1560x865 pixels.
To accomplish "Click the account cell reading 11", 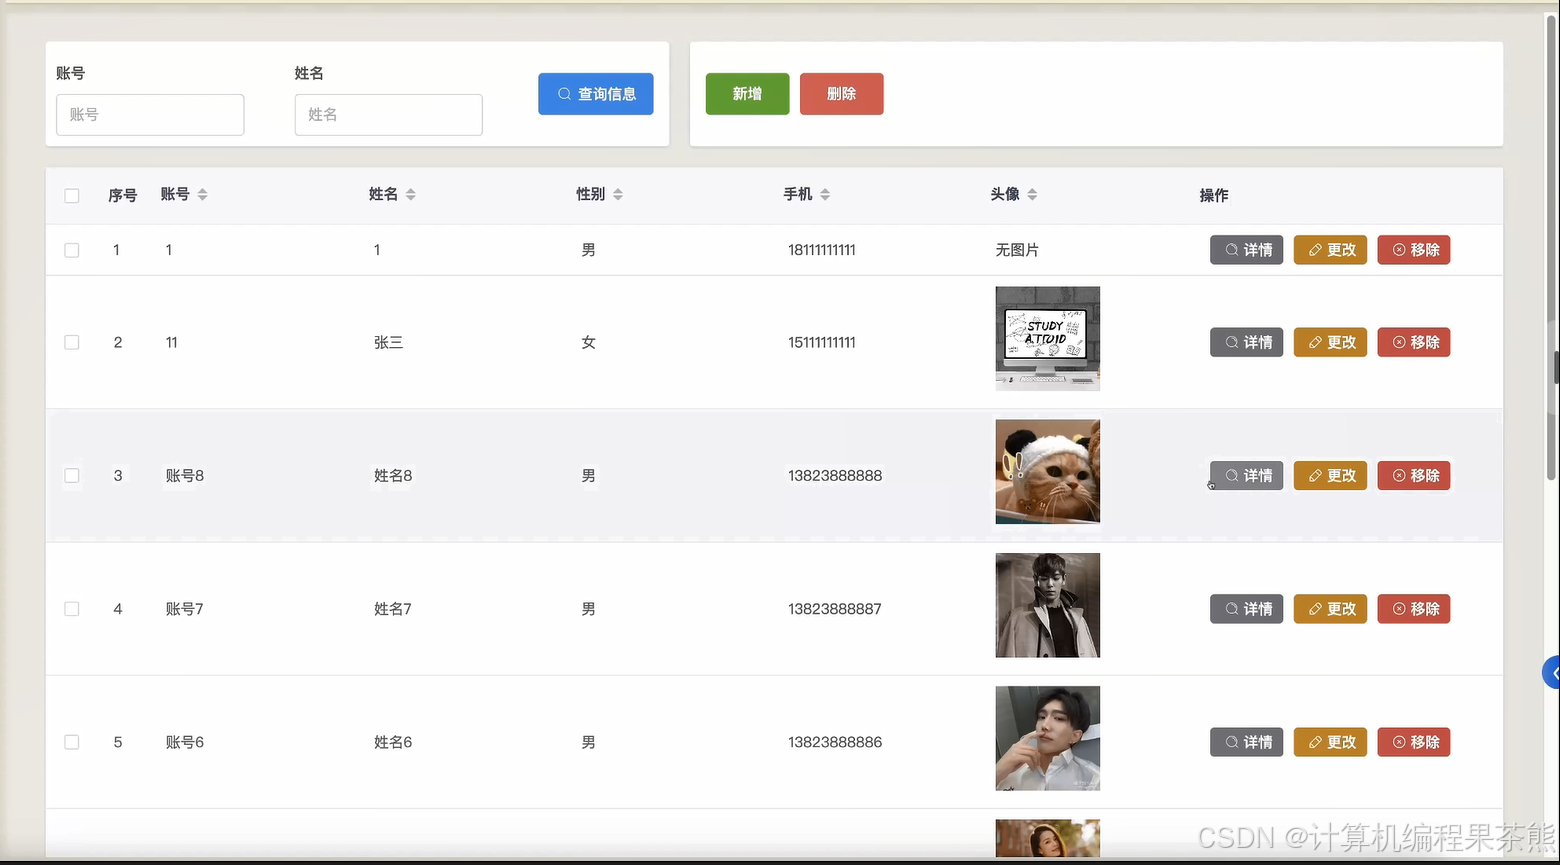I will pos(172,342).
